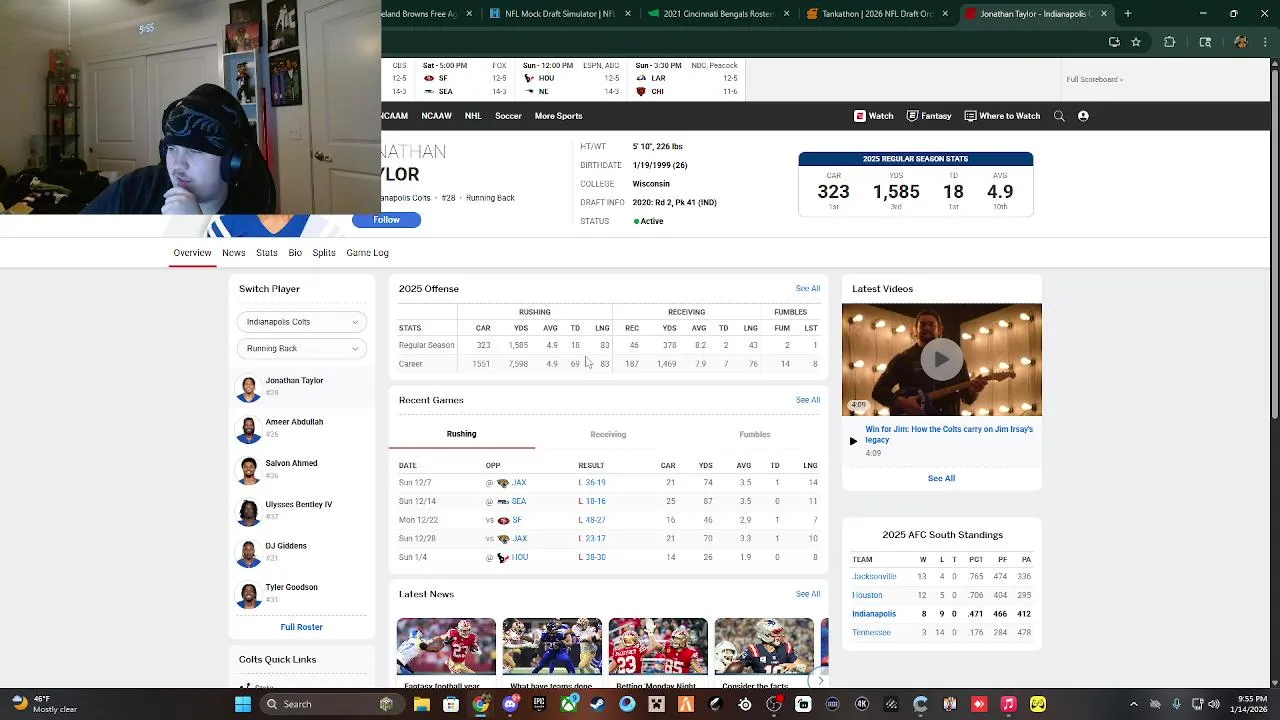The width and height of the screenshot is (1280, 720).
Task: Click See All for 2025 Offense
Action: [808, 289]
